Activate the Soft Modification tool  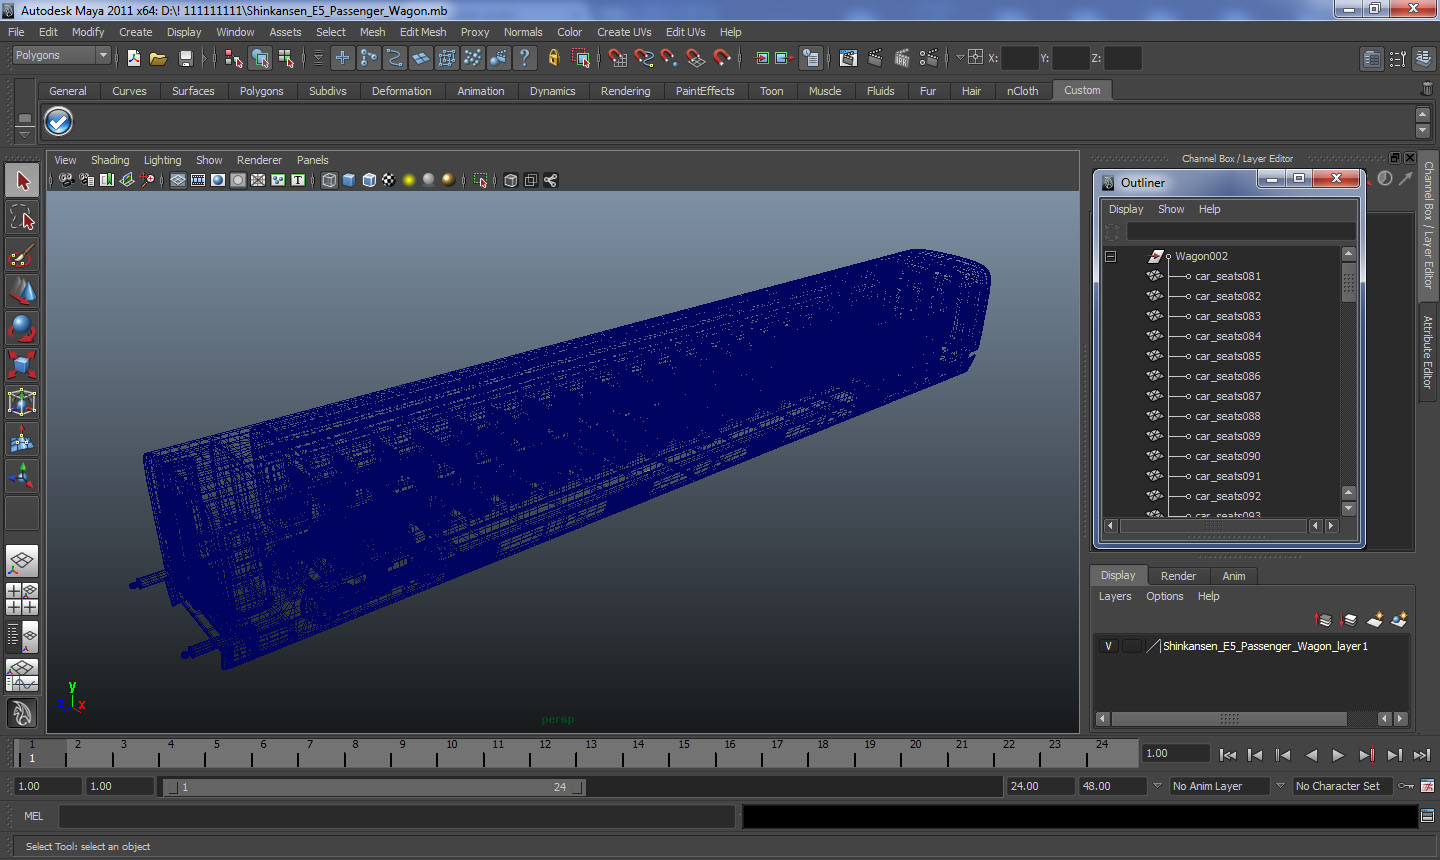[x=22, y=439]
